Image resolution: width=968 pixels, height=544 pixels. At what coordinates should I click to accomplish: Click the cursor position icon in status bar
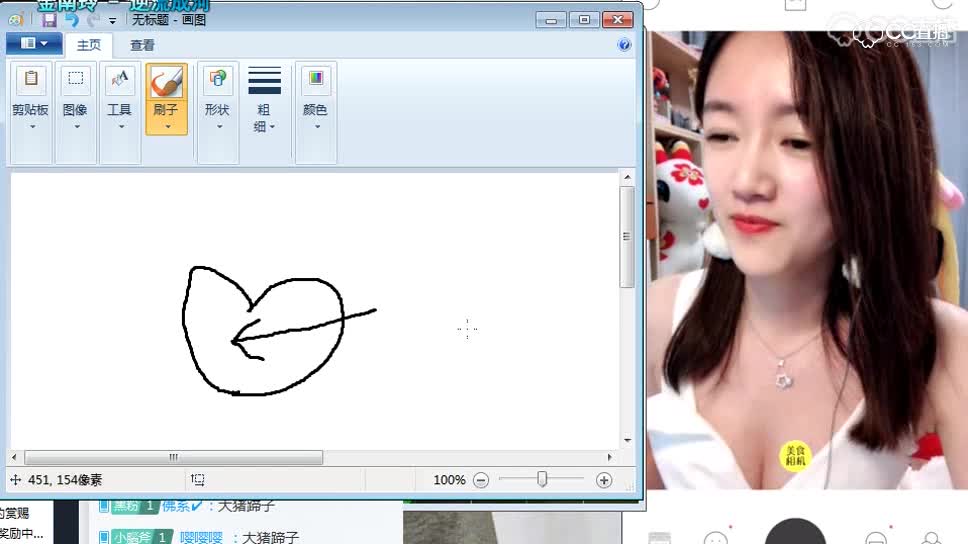[x=15, y=480]
